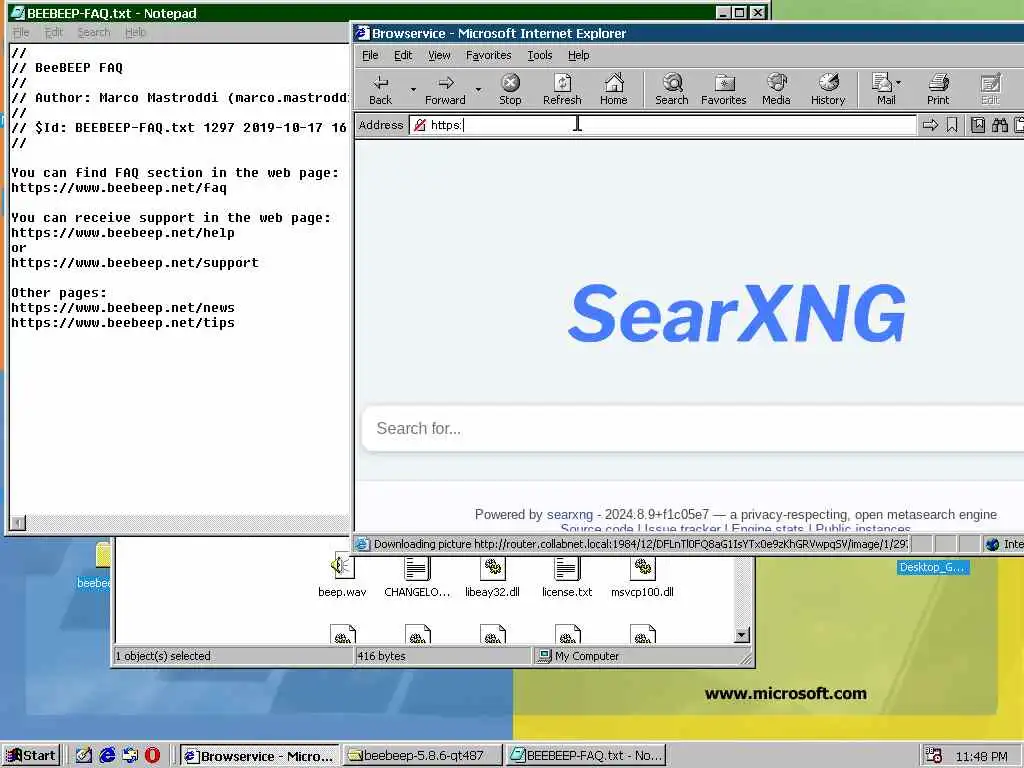Open the Back history dropdown arrow
The width and height of the screenshot is (1024, 768).
tap(413, 89)
